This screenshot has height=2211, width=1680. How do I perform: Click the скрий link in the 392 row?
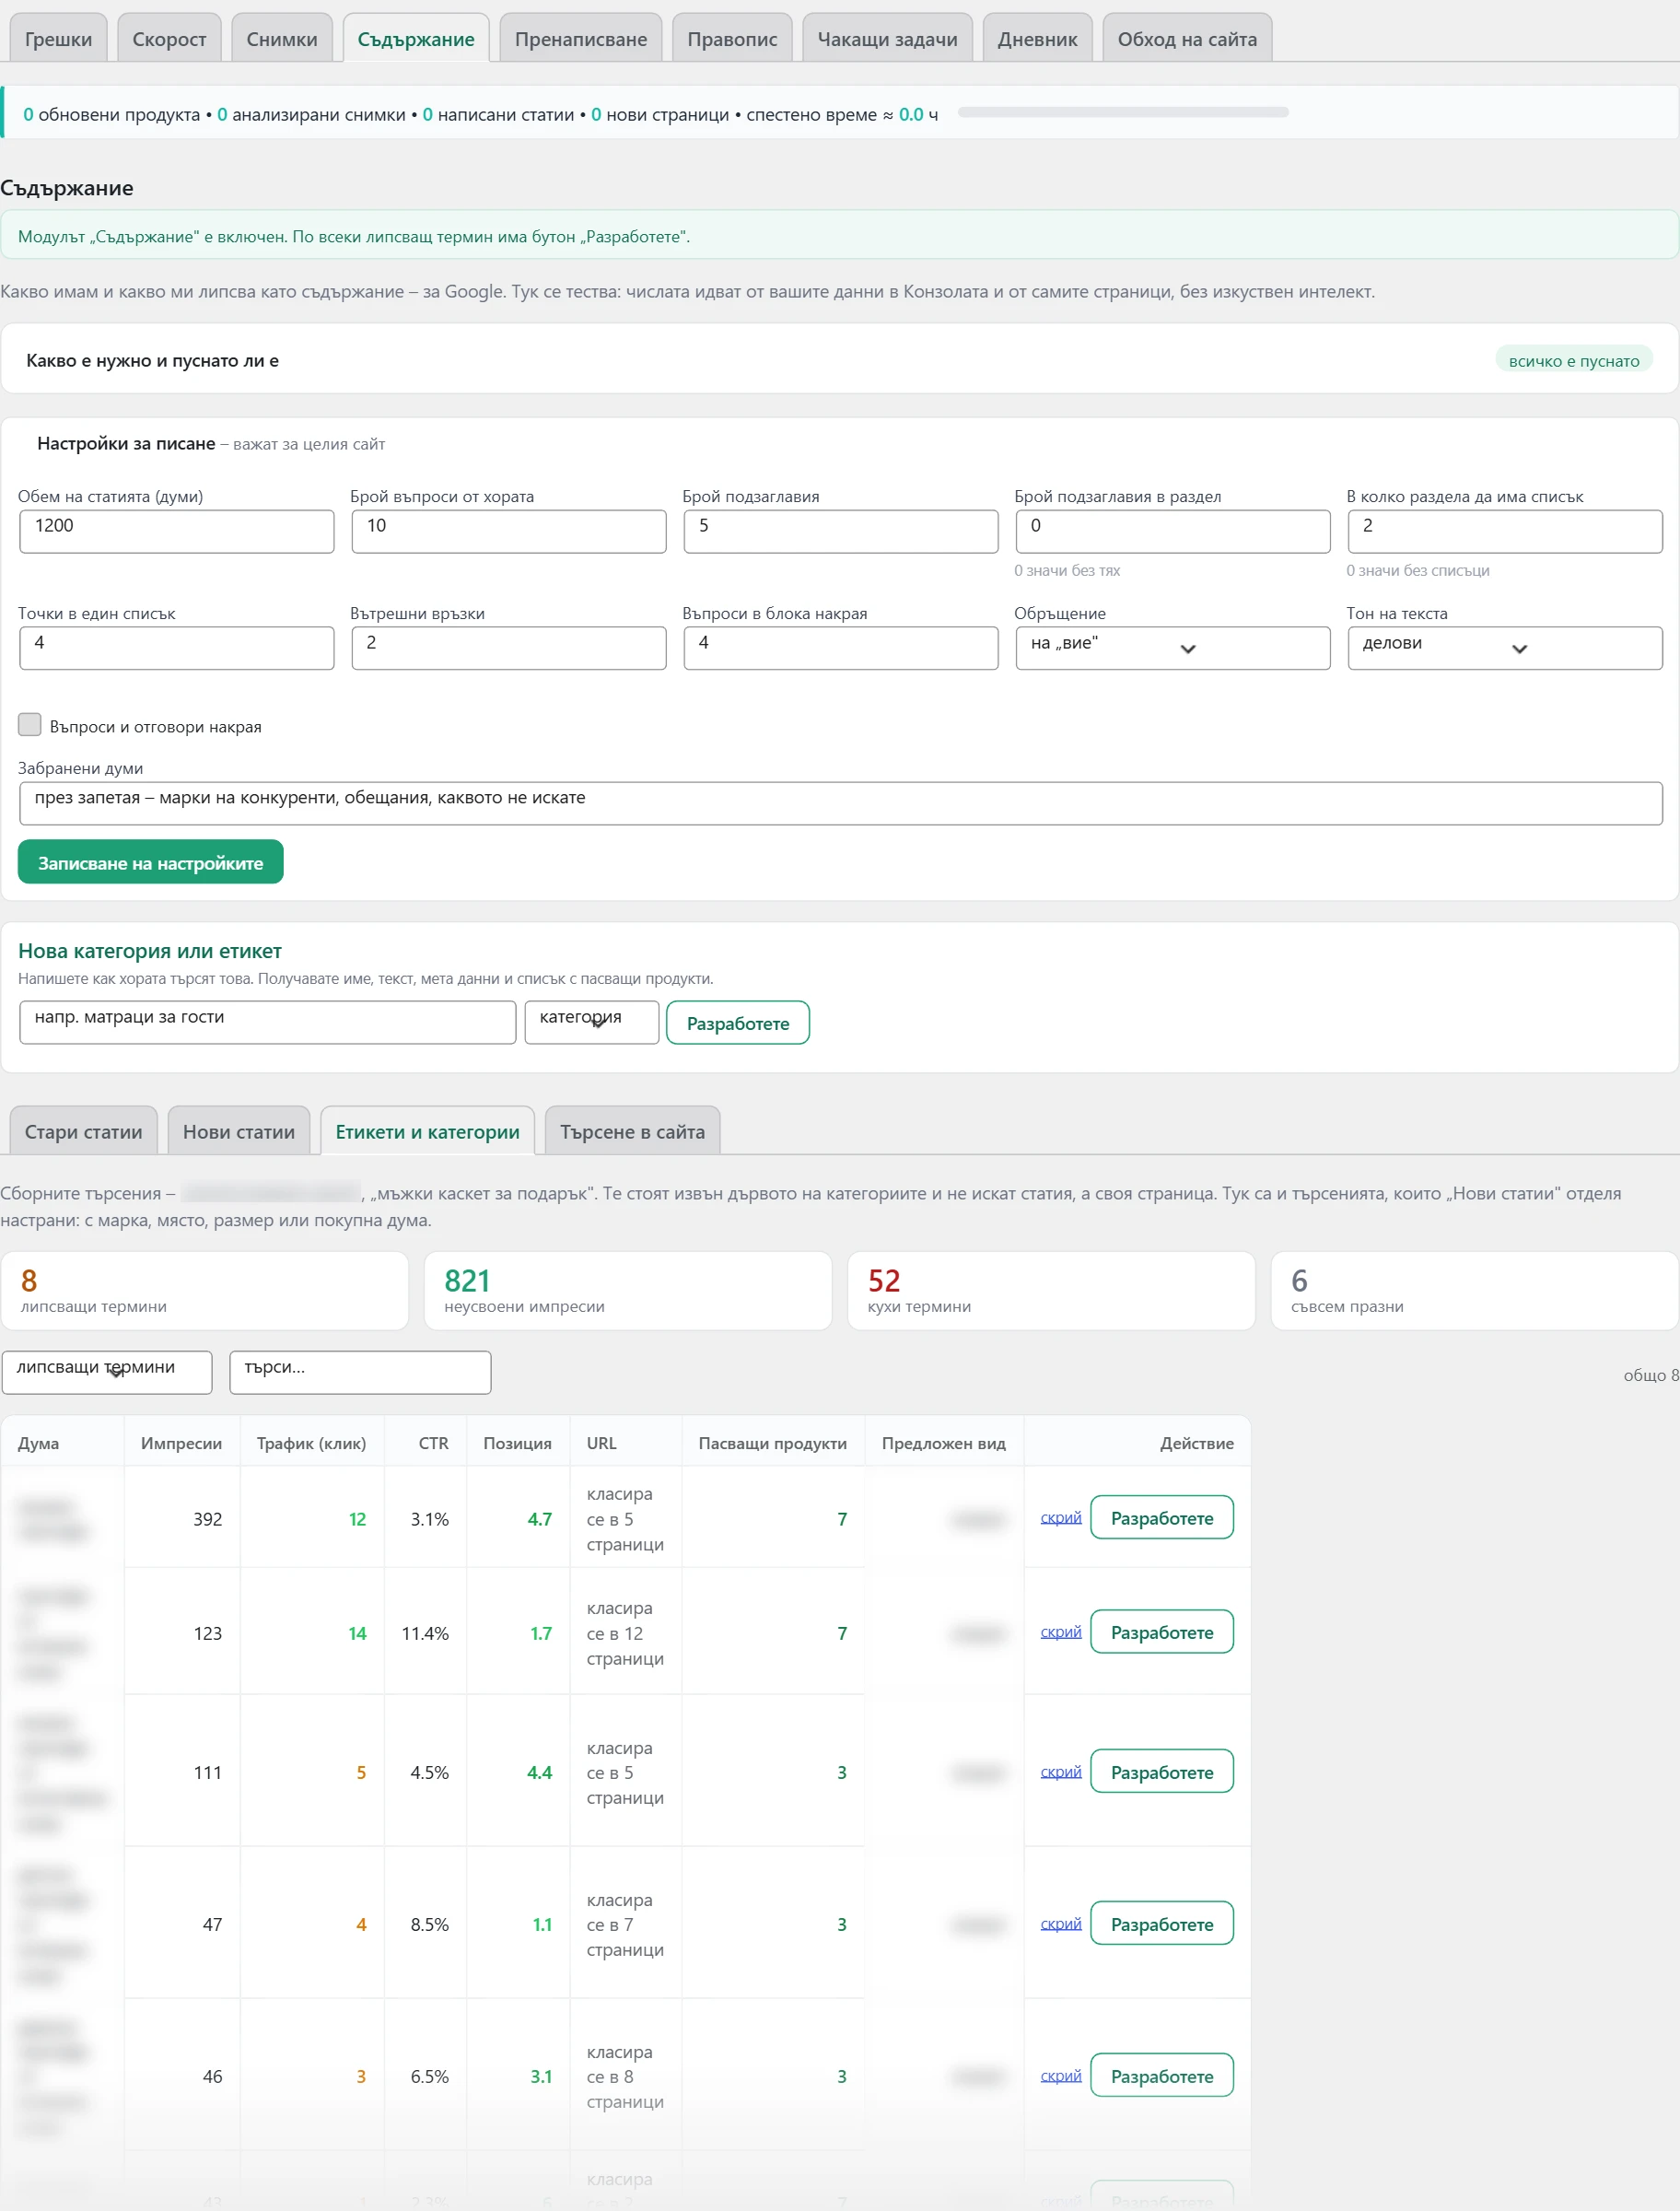(x=1061, y=1517)
